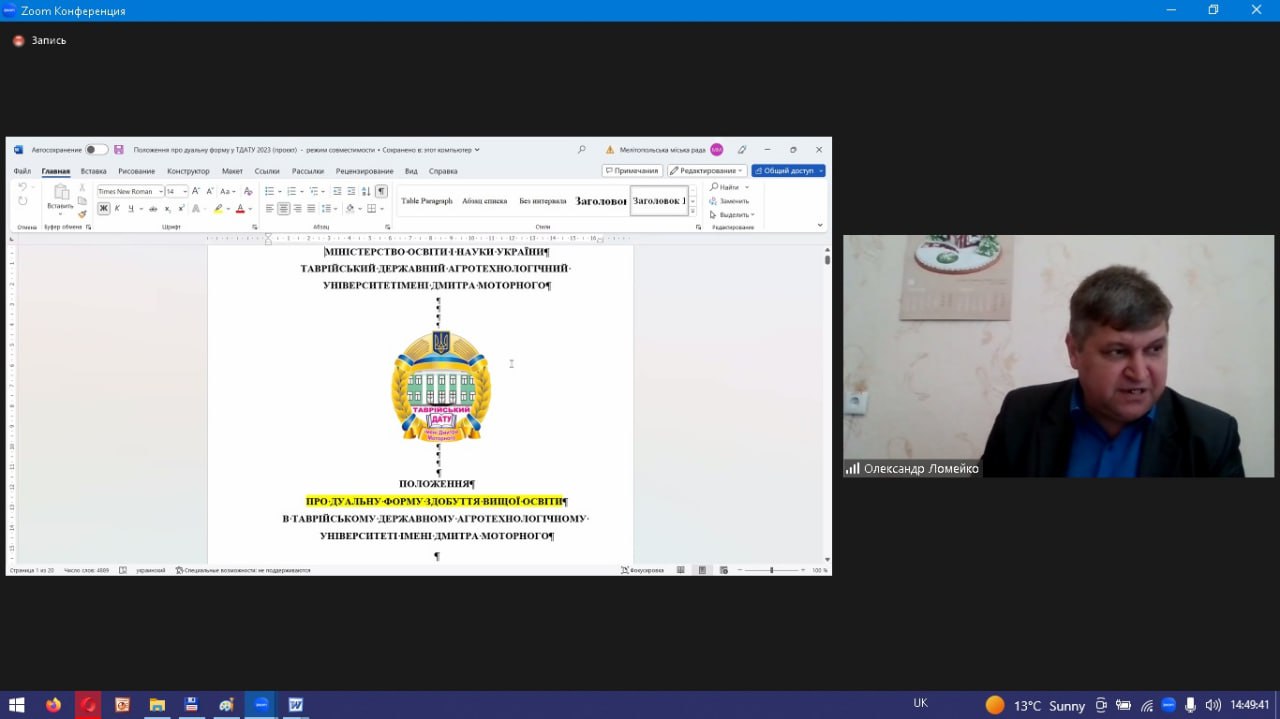Toggle Italic К formatting
Screen dimensions: 1280x719
[117, 209]
